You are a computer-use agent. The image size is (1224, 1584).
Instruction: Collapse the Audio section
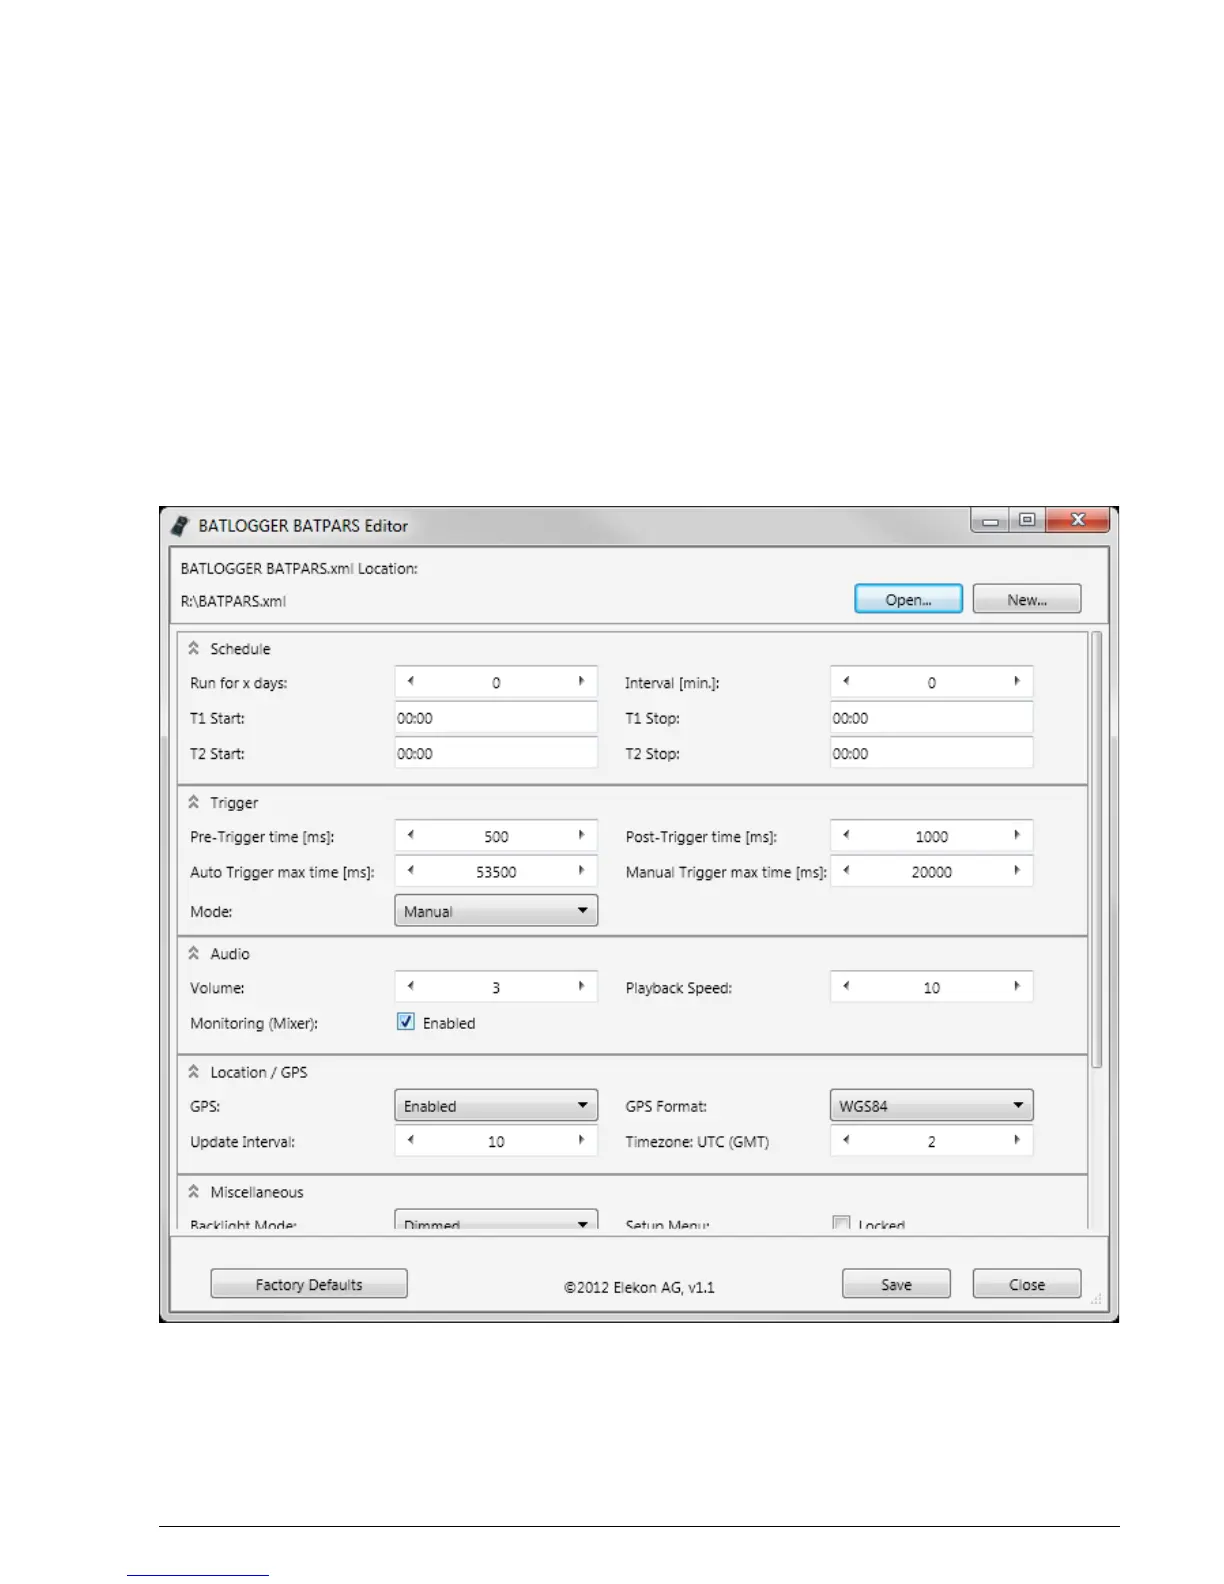pos(194,953)
